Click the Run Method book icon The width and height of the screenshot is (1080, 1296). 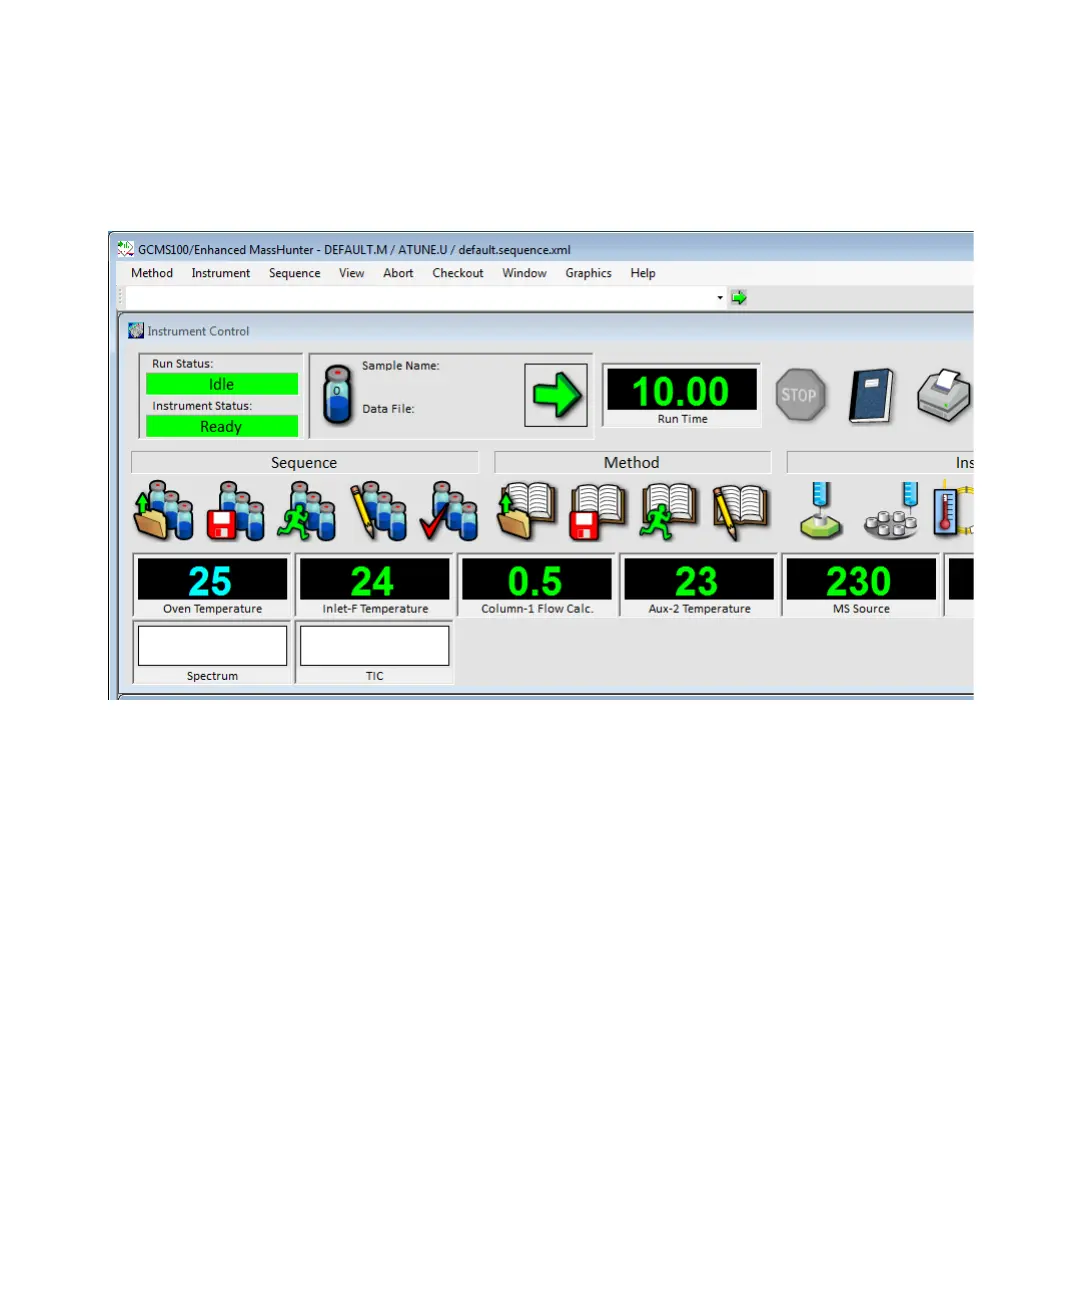[x=669, y=511]
